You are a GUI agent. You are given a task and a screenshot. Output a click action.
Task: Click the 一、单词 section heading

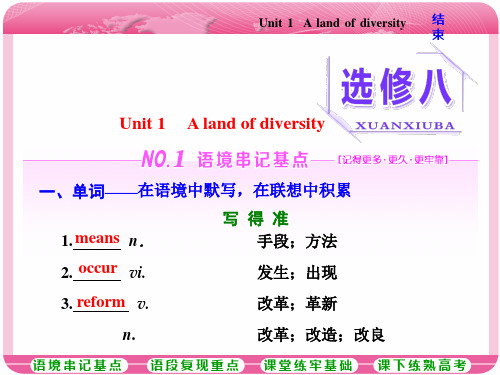coord(72,191)
